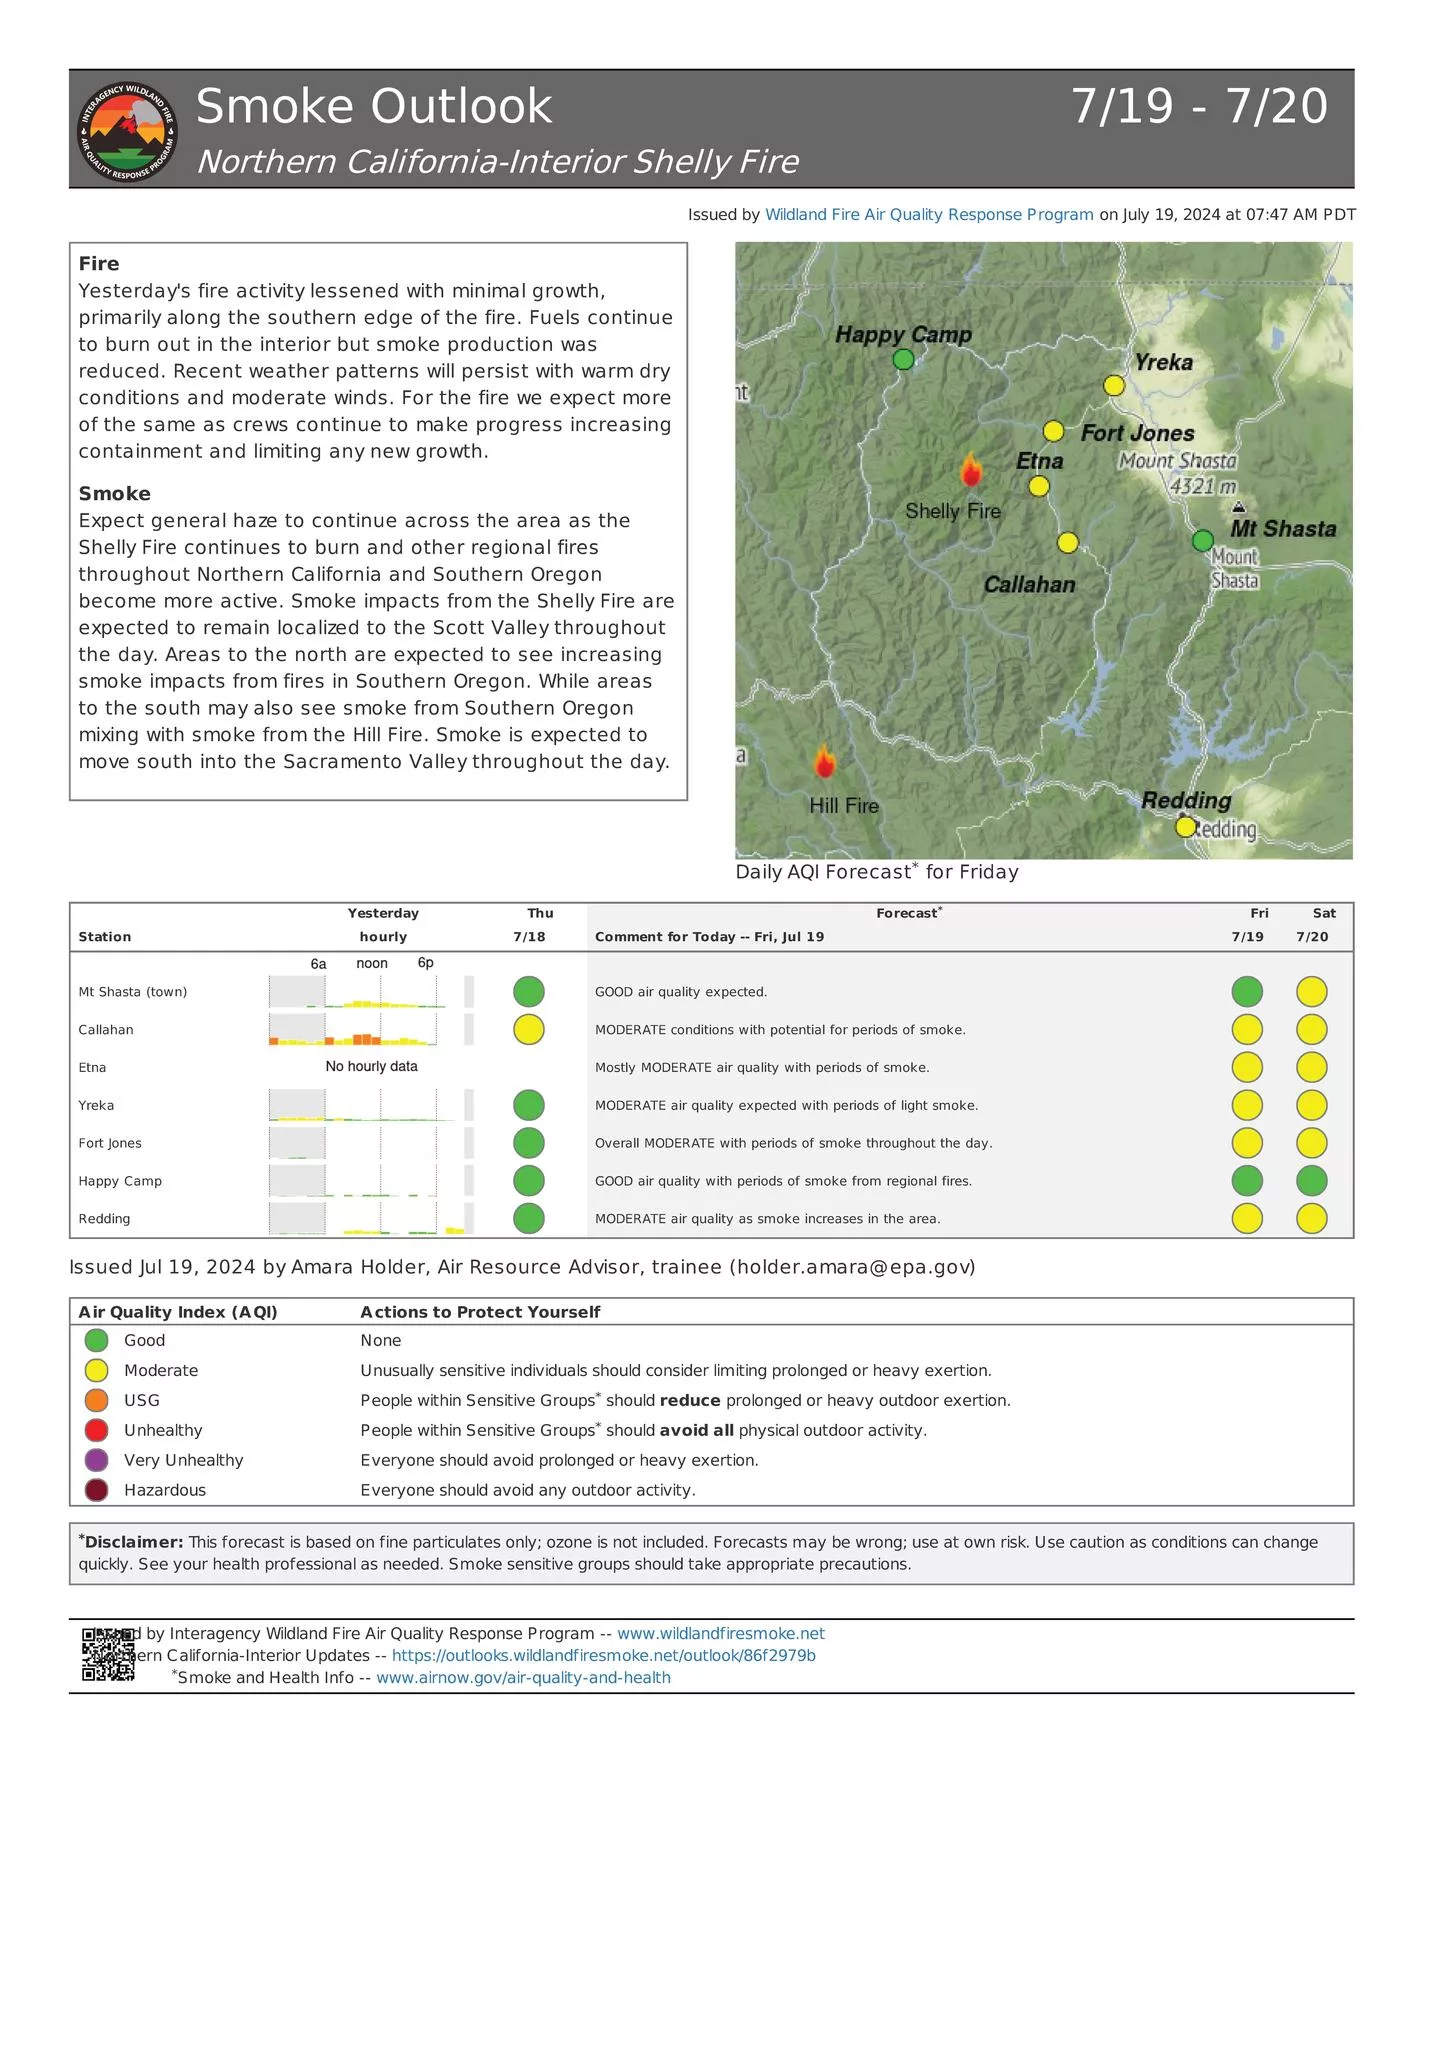Select the Mt Shasta green map marker
This screenshot has width=1449, height=2048.
1203,541
